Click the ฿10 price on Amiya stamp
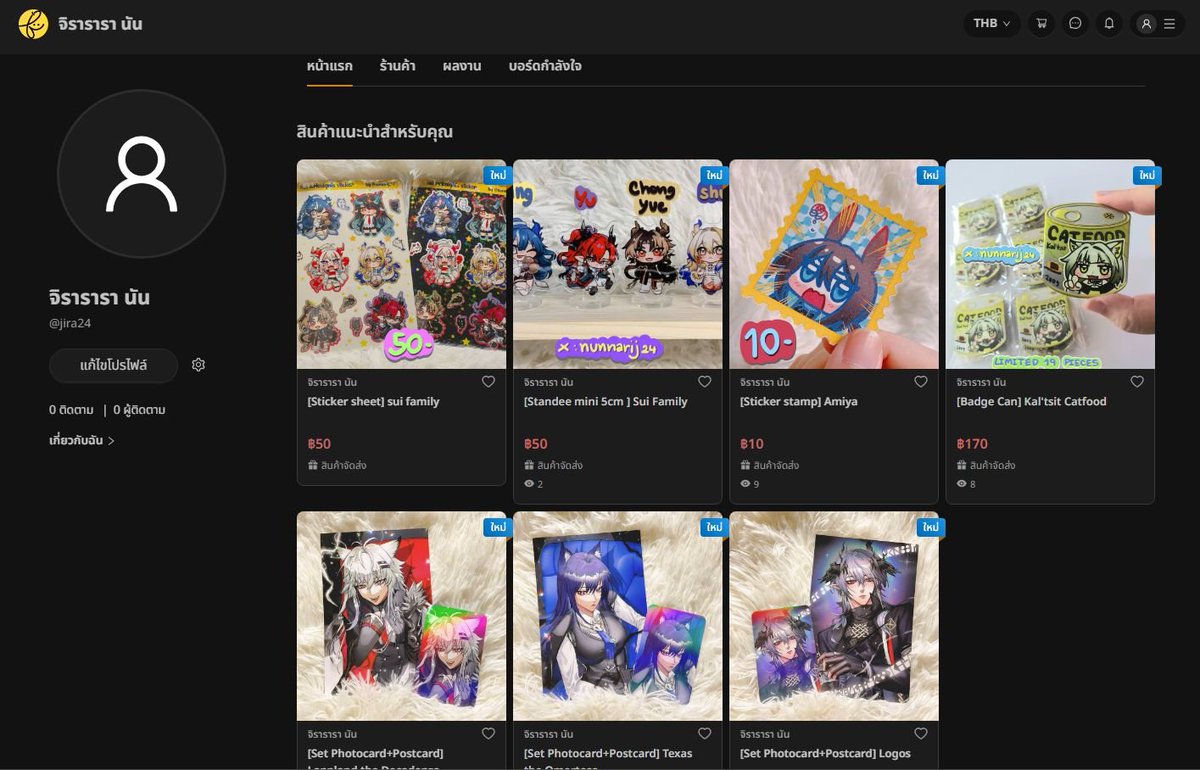This screenshot has width=1200, height=770. coord(752,444)
